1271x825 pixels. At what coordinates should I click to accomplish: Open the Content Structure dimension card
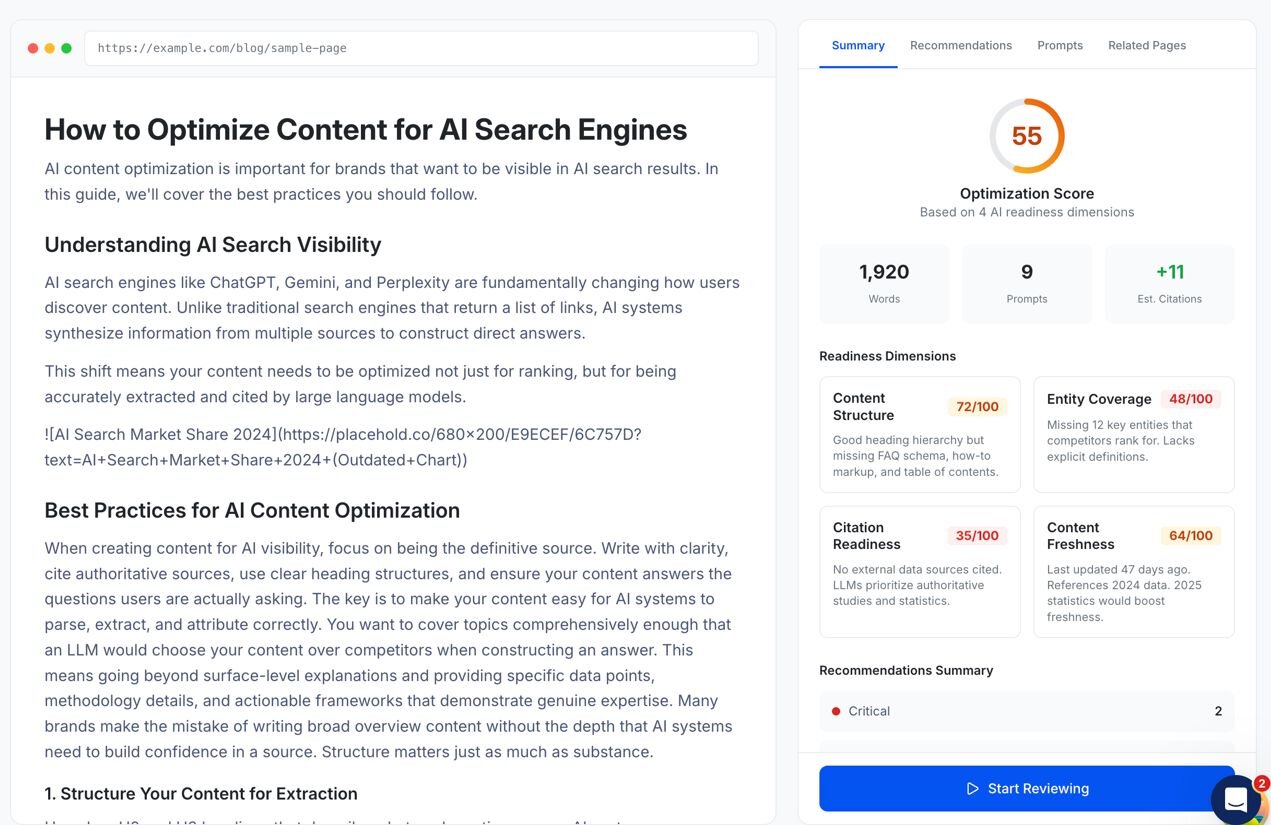point(919,434)
